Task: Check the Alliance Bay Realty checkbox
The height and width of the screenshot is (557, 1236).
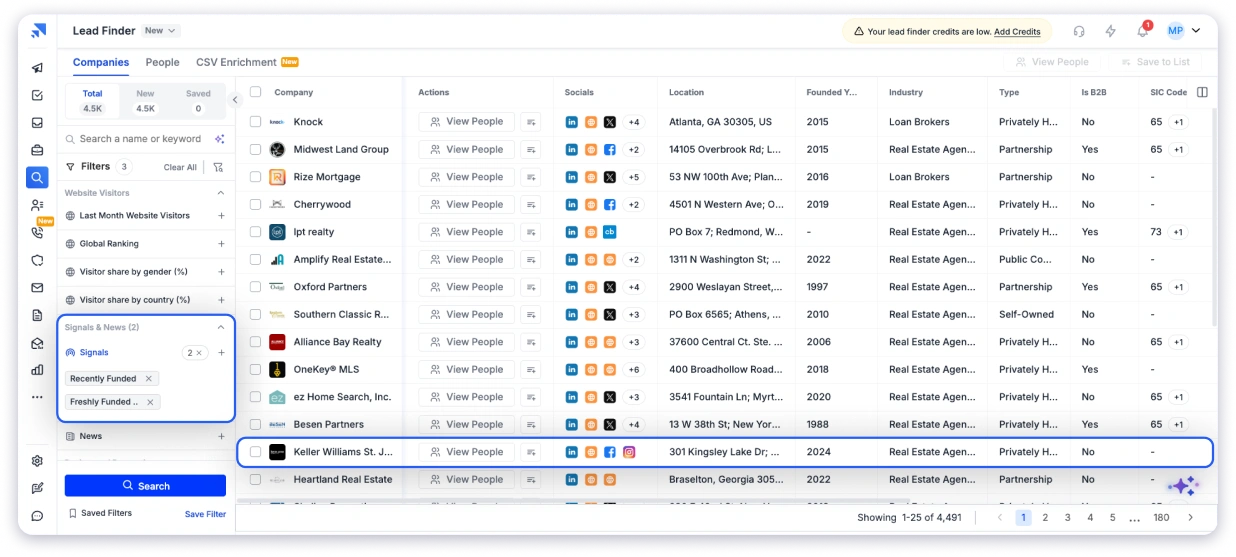Action: click(x=256, y=342)
